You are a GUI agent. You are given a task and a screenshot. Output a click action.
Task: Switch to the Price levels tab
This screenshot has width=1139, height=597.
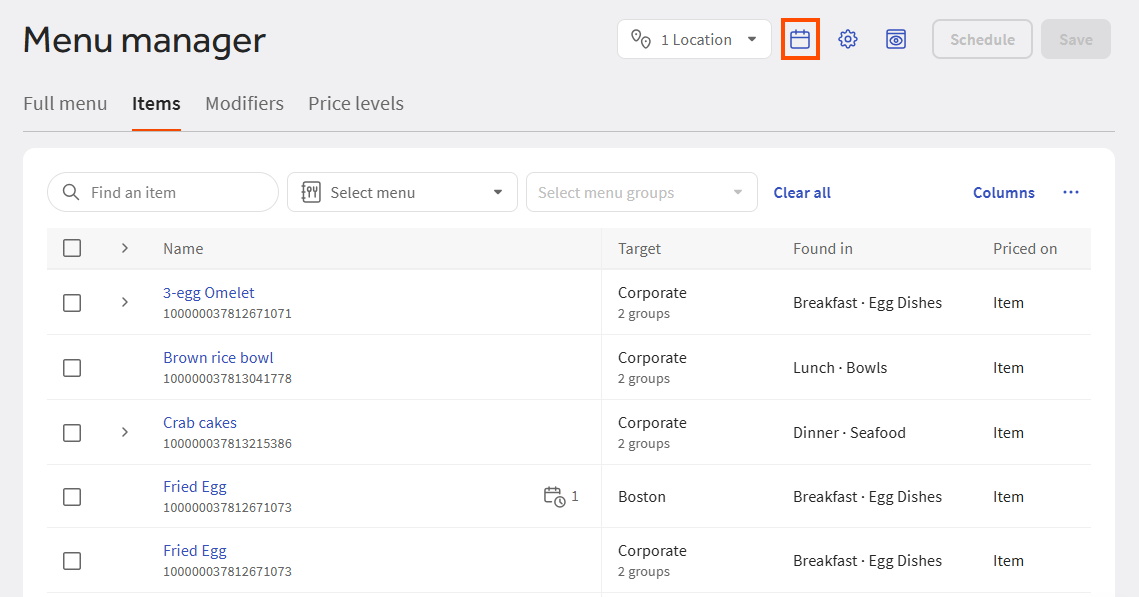tap(355, 103)
